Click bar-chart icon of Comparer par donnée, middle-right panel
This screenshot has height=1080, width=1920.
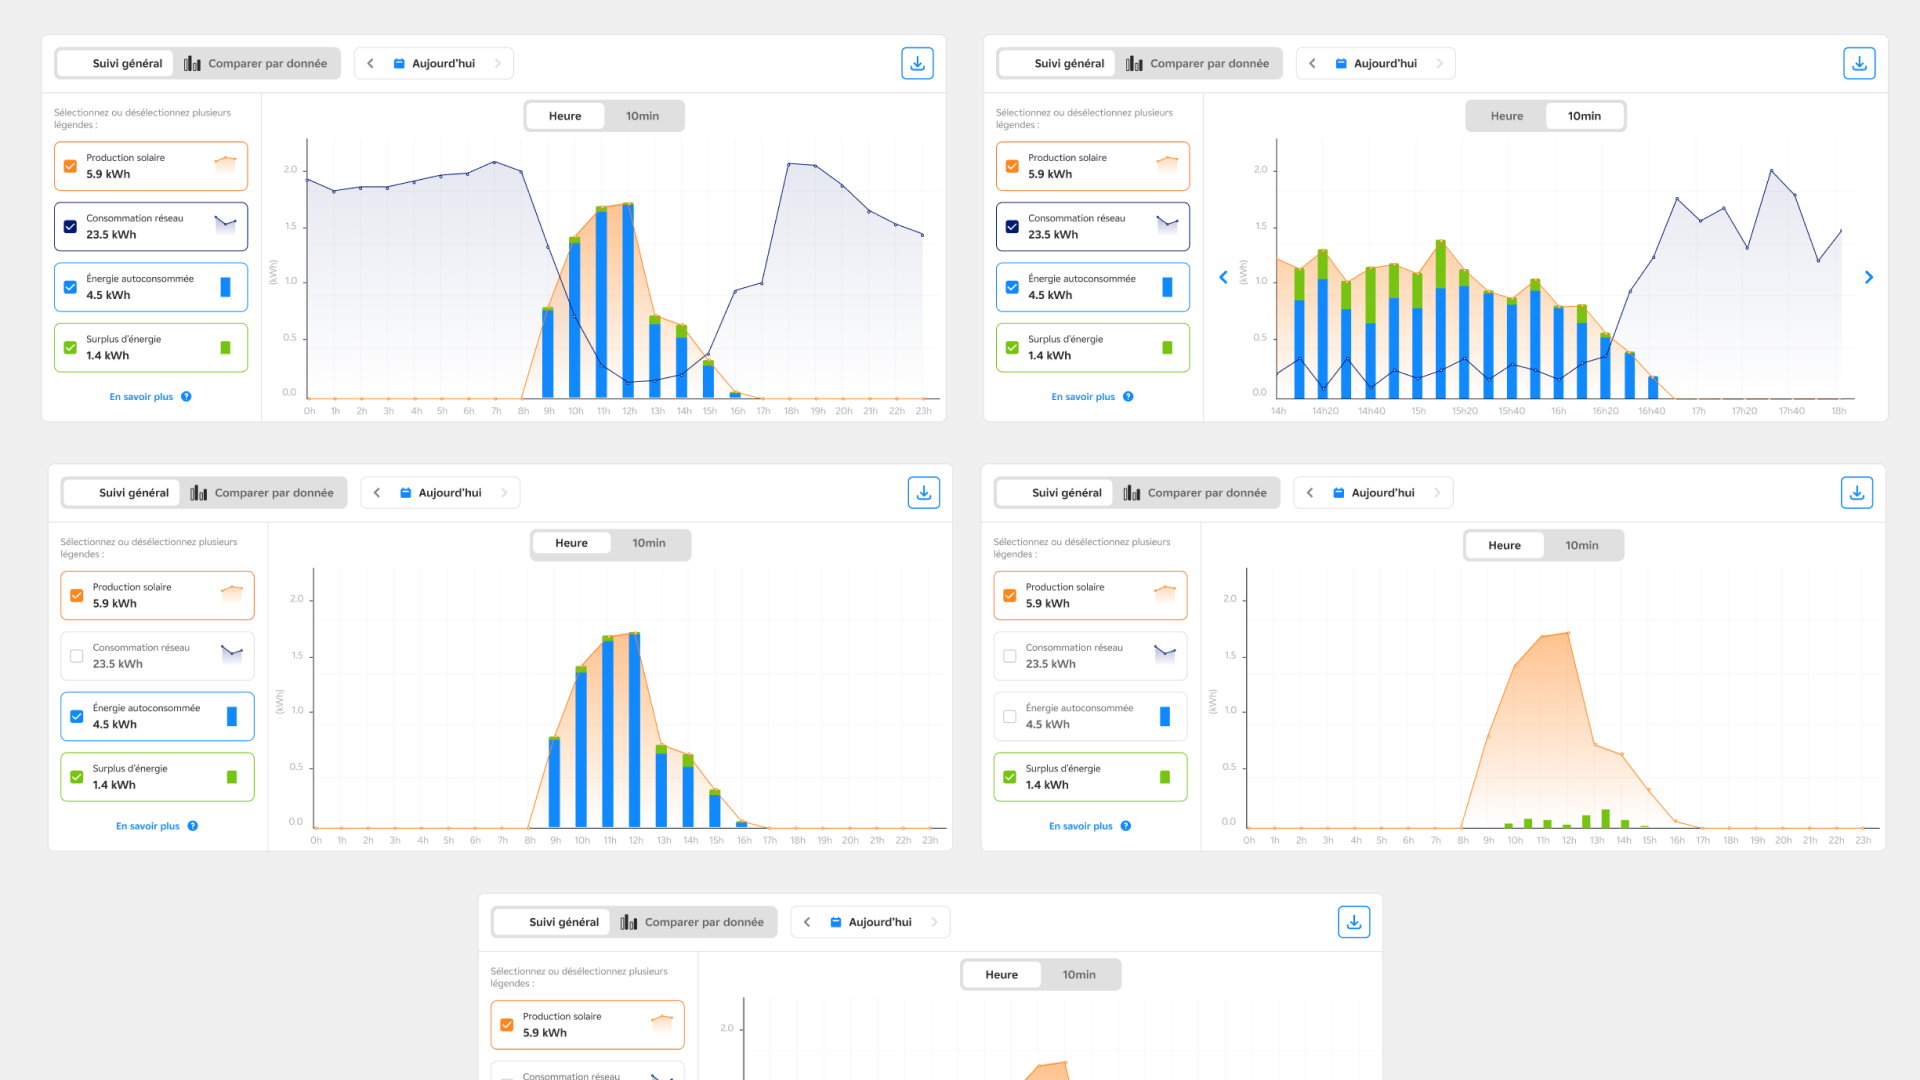pos(1132,492)
